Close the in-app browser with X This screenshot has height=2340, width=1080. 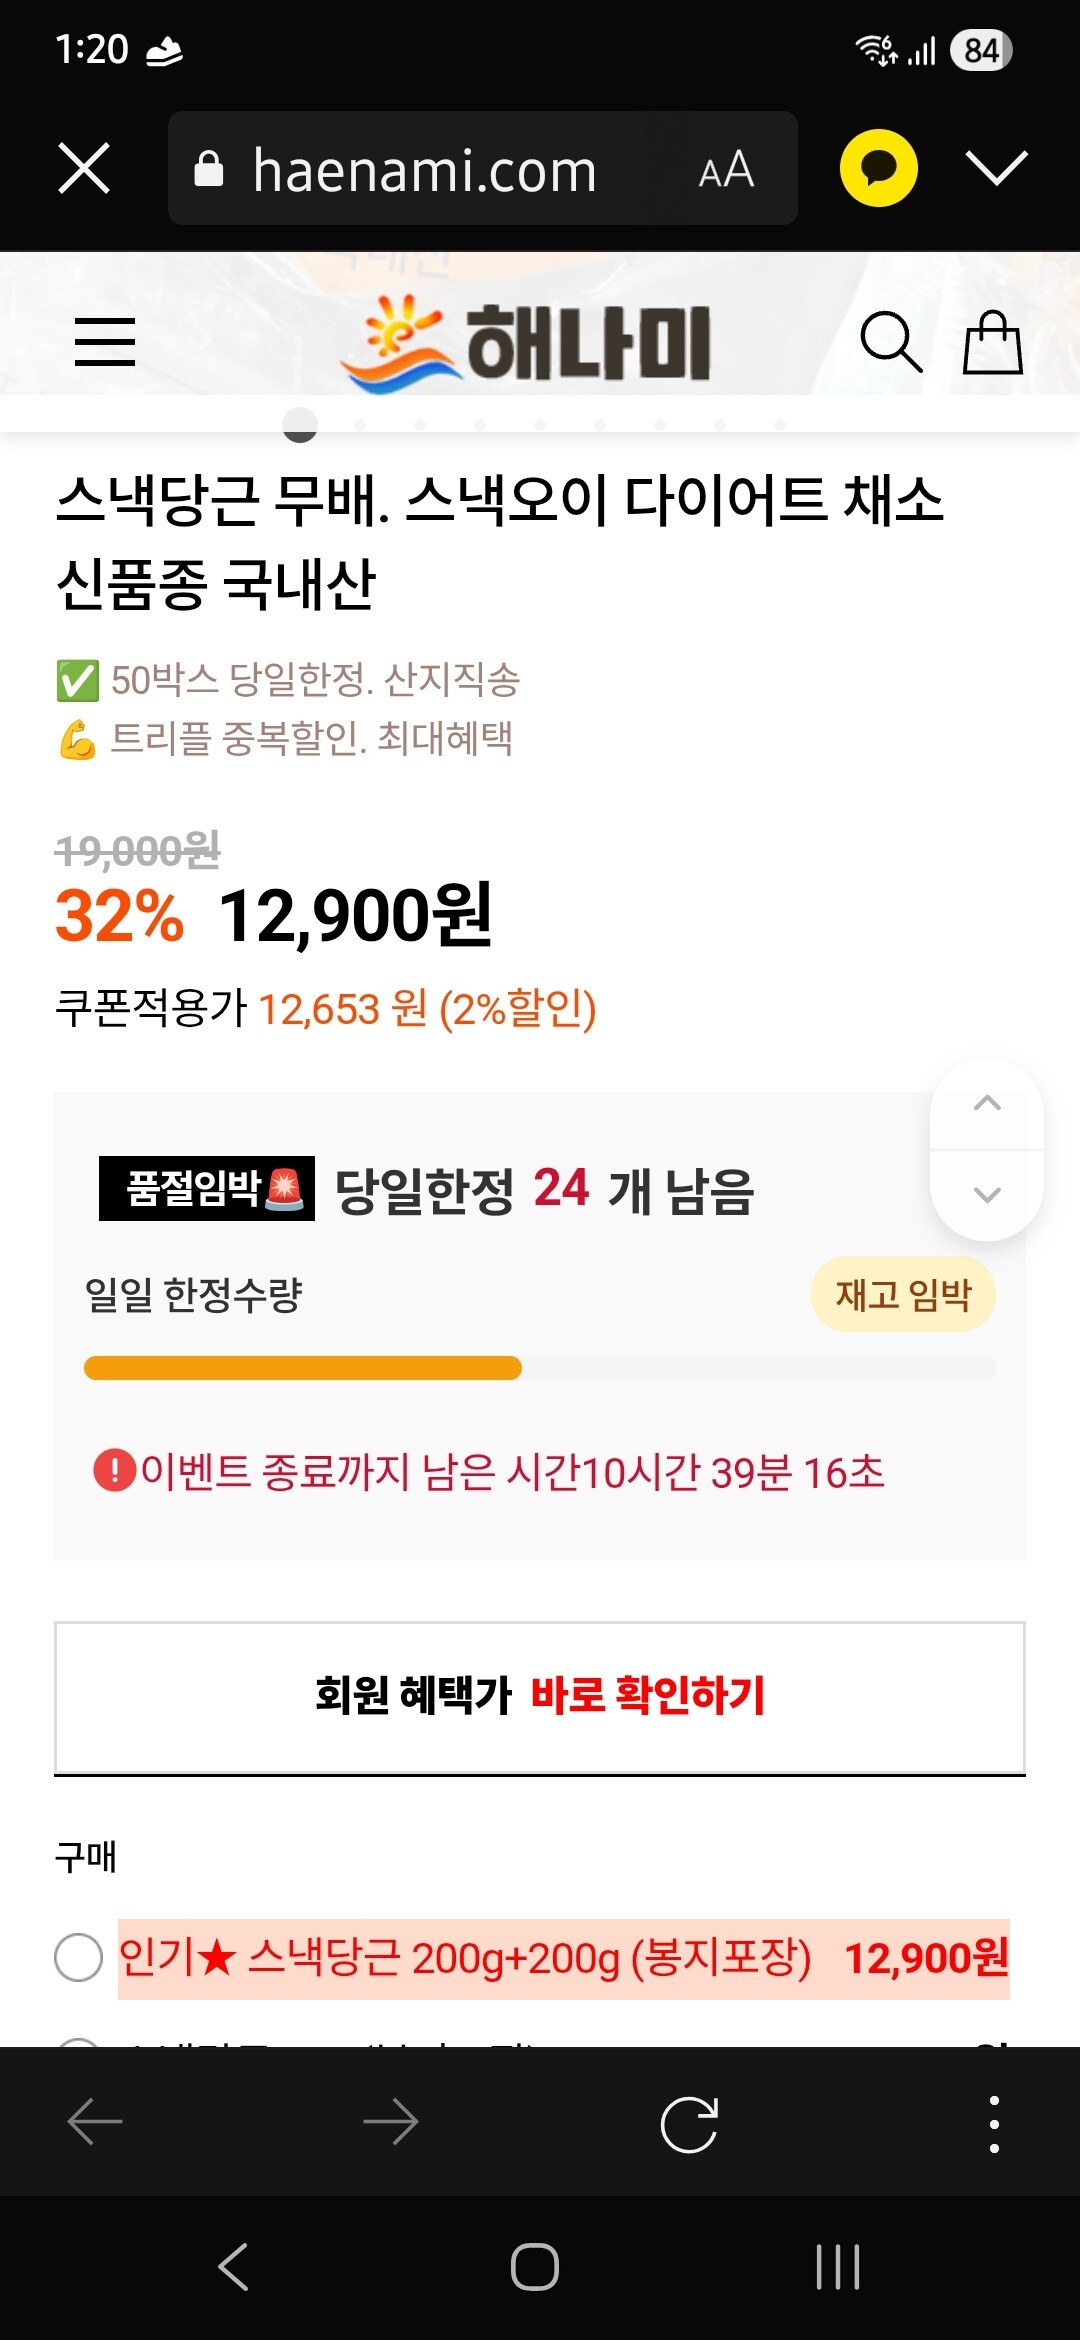[84, 168]
